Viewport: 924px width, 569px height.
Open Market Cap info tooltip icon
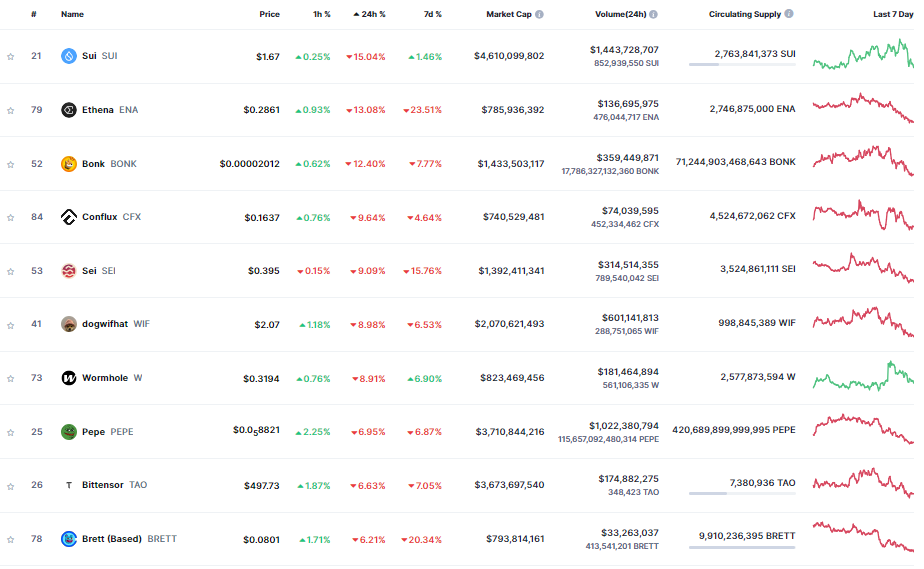point(539,14)
